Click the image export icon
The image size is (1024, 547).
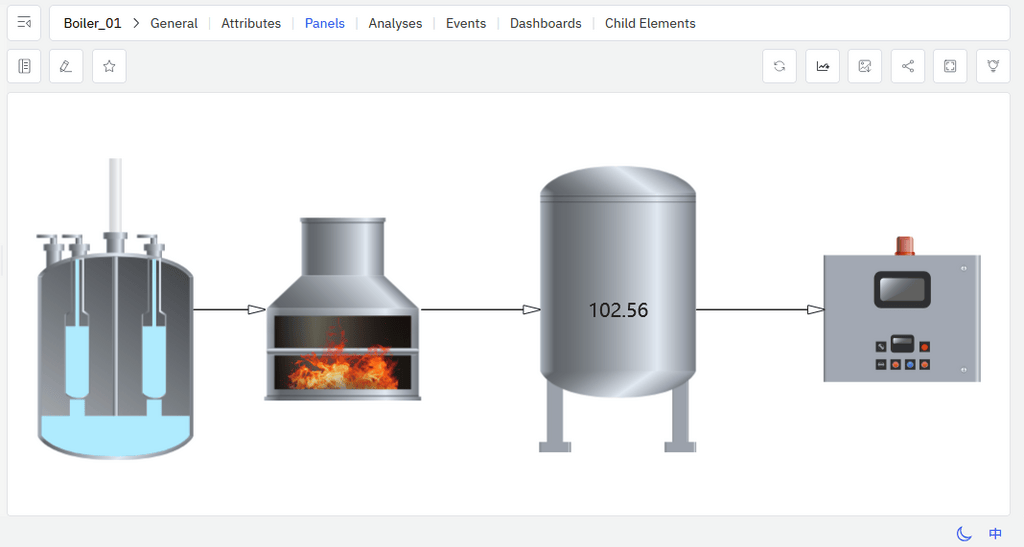coord(865,66)
